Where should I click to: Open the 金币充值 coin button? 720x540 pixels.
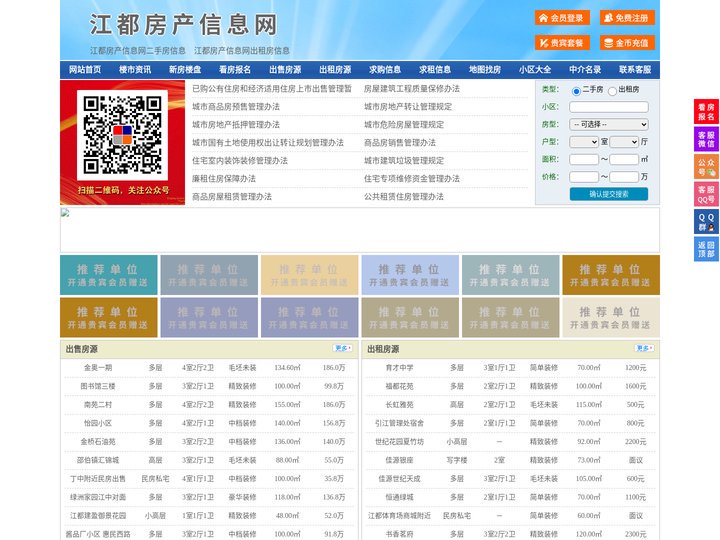pos(627,43)
